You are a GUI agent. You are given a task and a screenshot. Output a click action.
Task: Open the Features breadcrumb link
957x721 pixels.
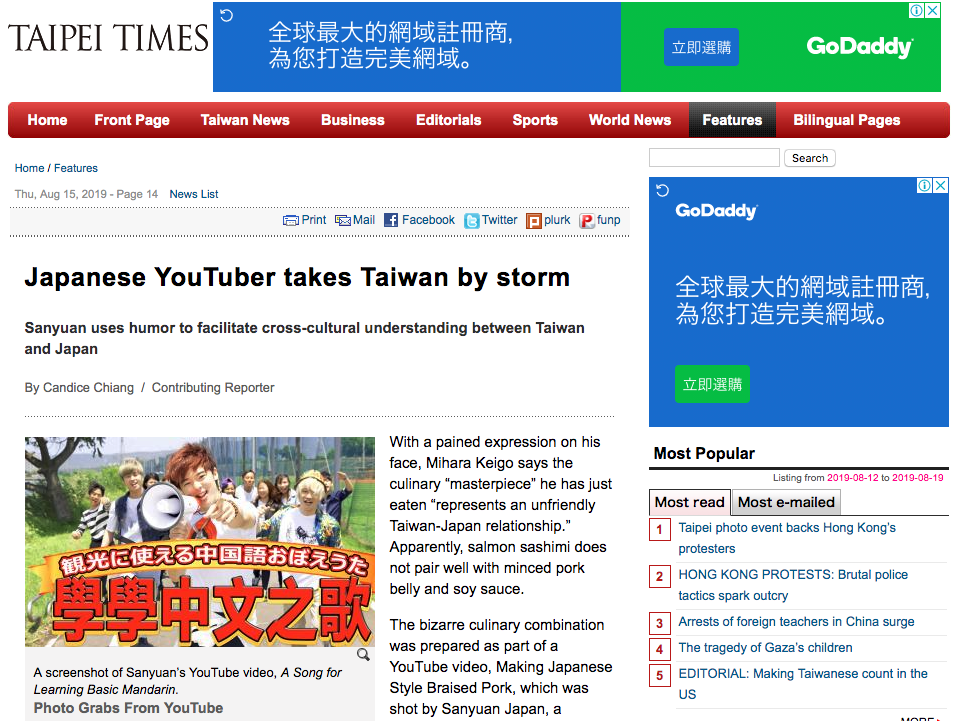pos(76,168)
